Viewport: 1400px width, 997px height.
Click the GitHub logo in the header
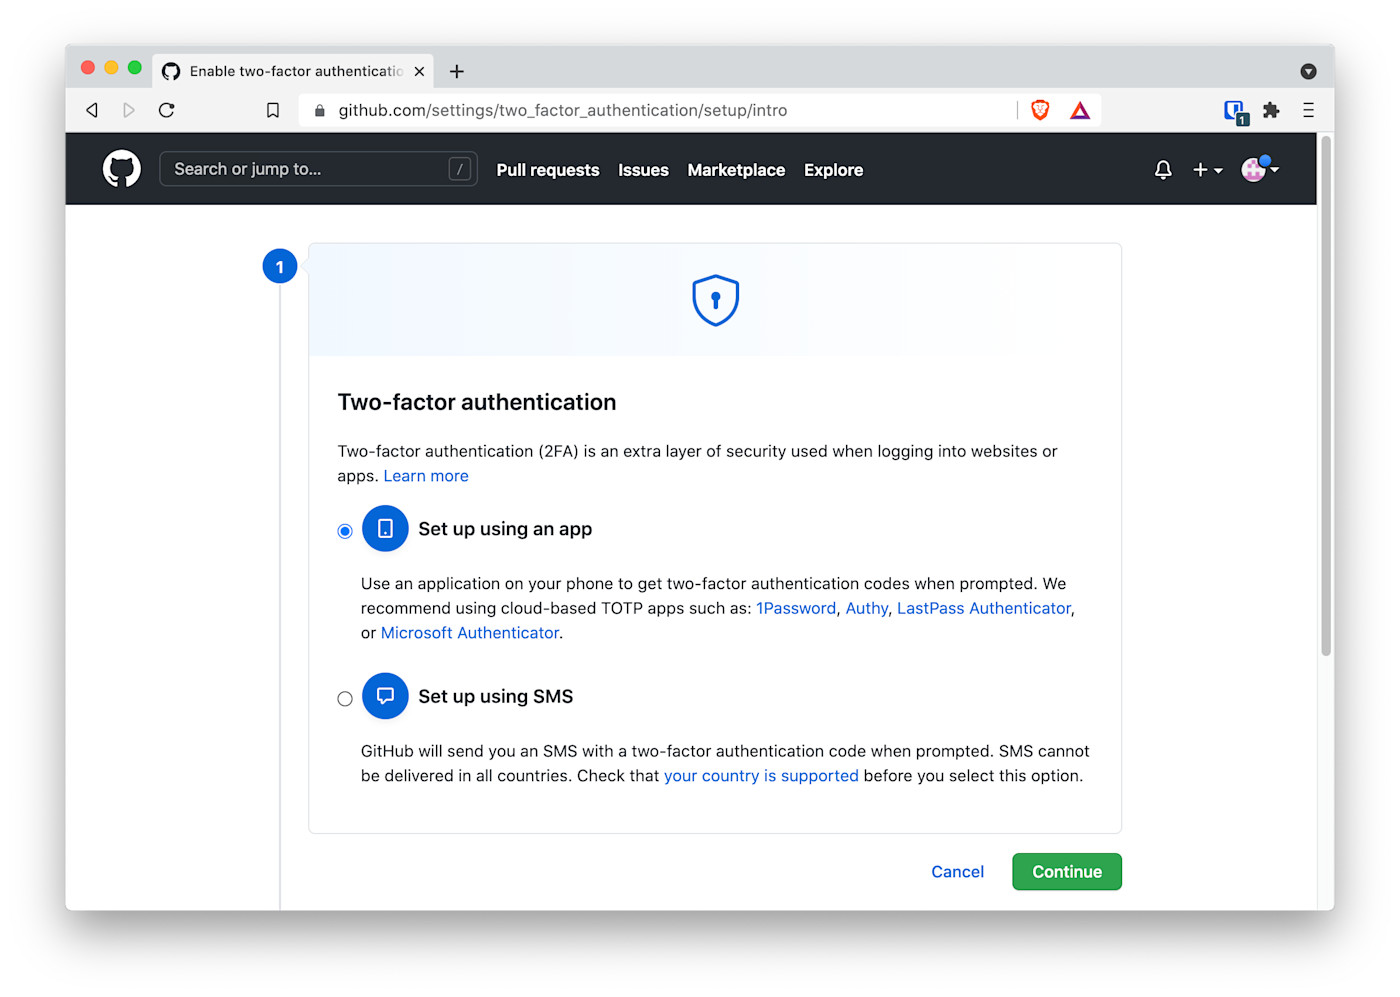[121, 168]
